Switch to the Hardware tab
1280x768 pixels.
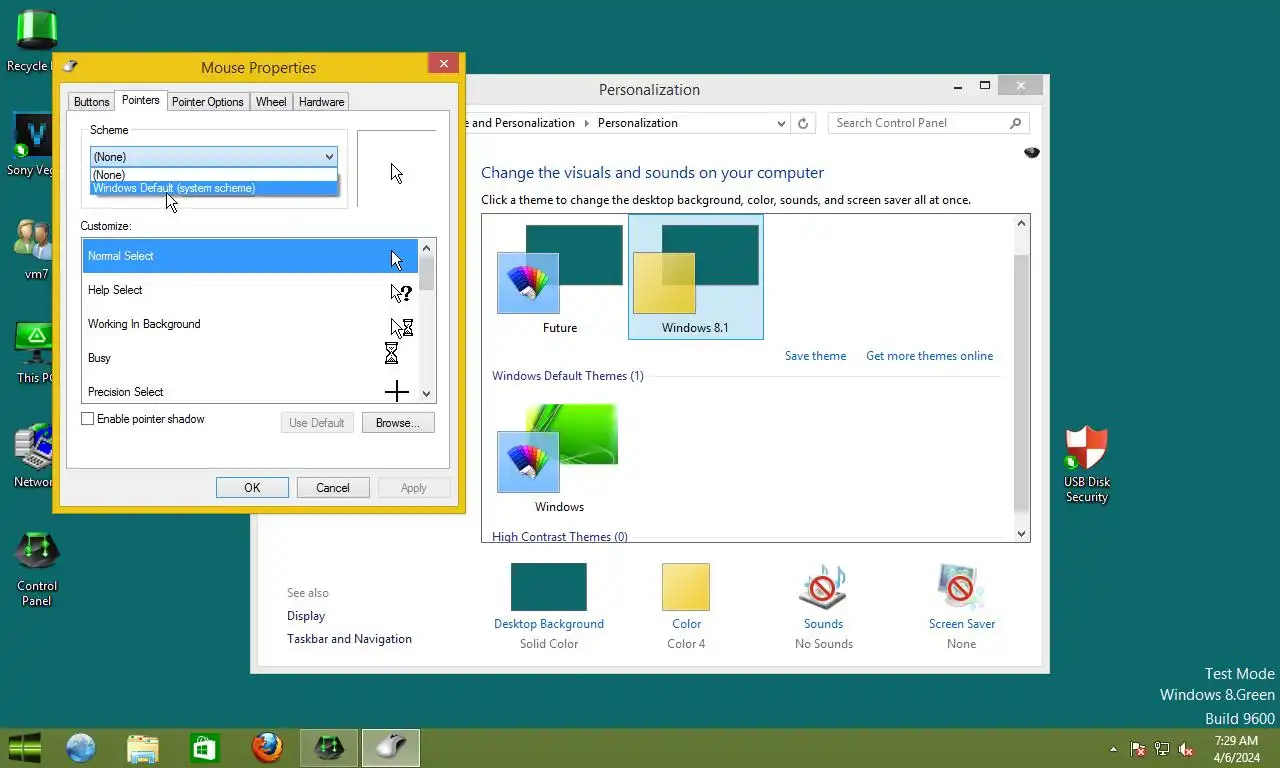[321, 102]
